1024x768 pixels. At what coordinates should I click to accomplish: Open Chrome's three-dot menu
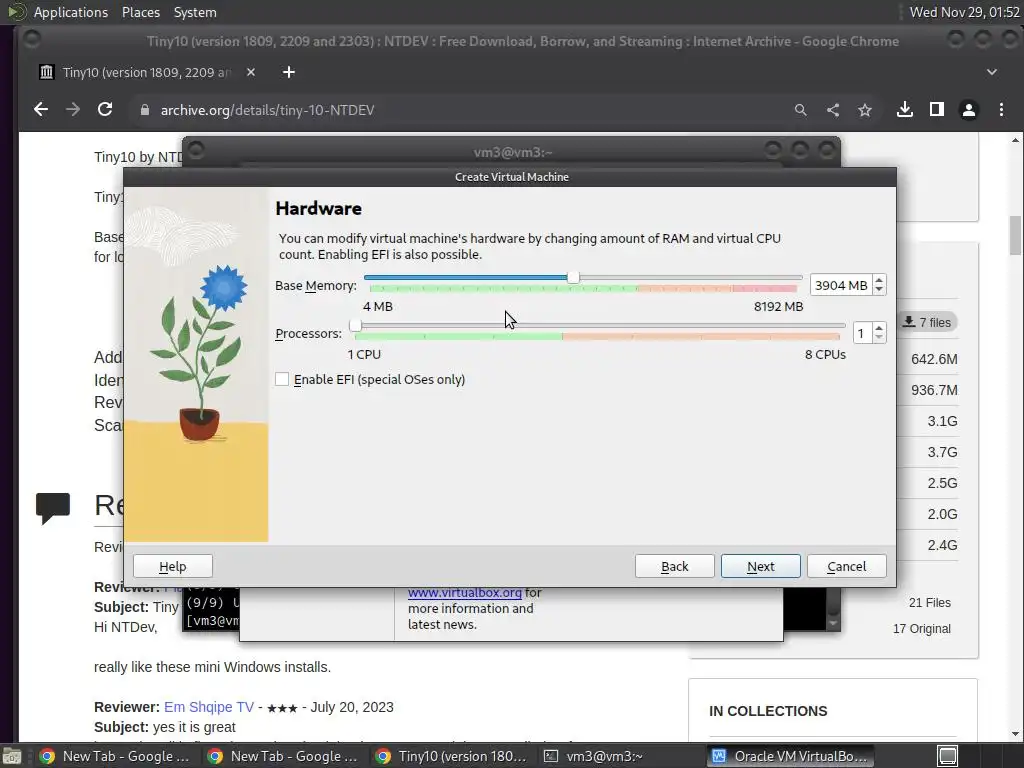tap(1001, 110)
